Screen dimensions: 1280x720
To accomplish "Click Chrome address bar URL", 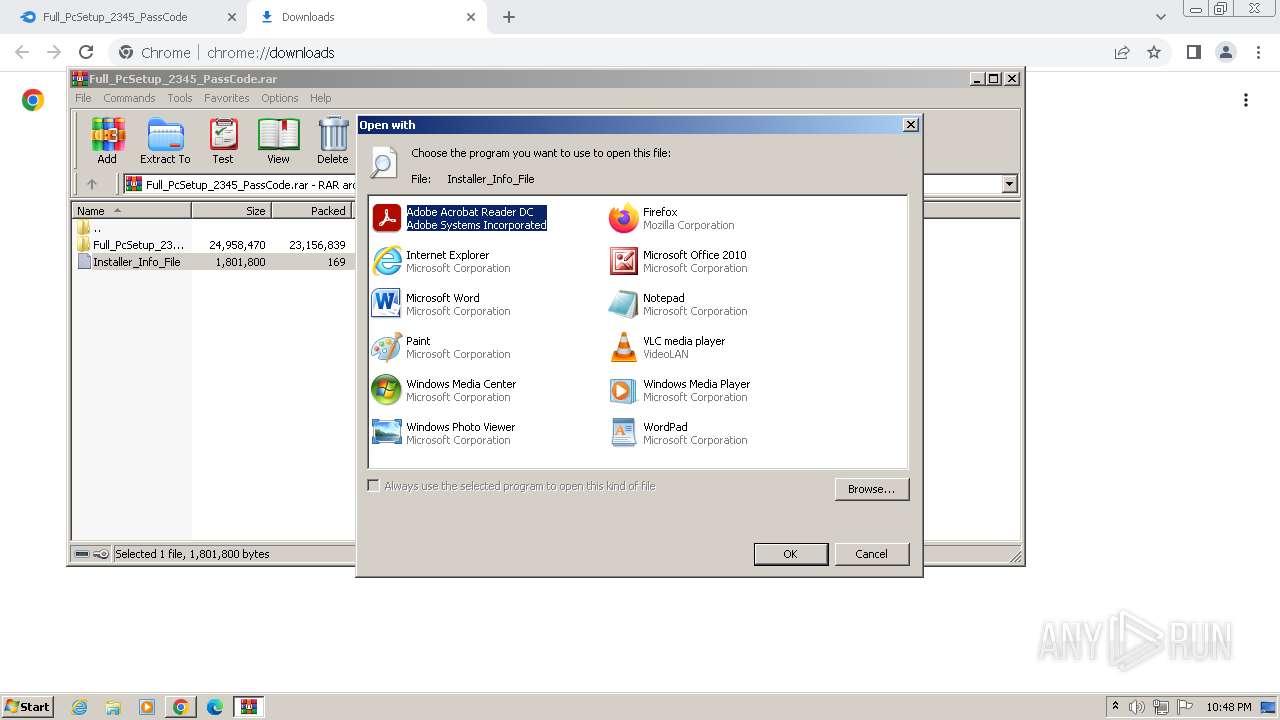I will [270, 53].
